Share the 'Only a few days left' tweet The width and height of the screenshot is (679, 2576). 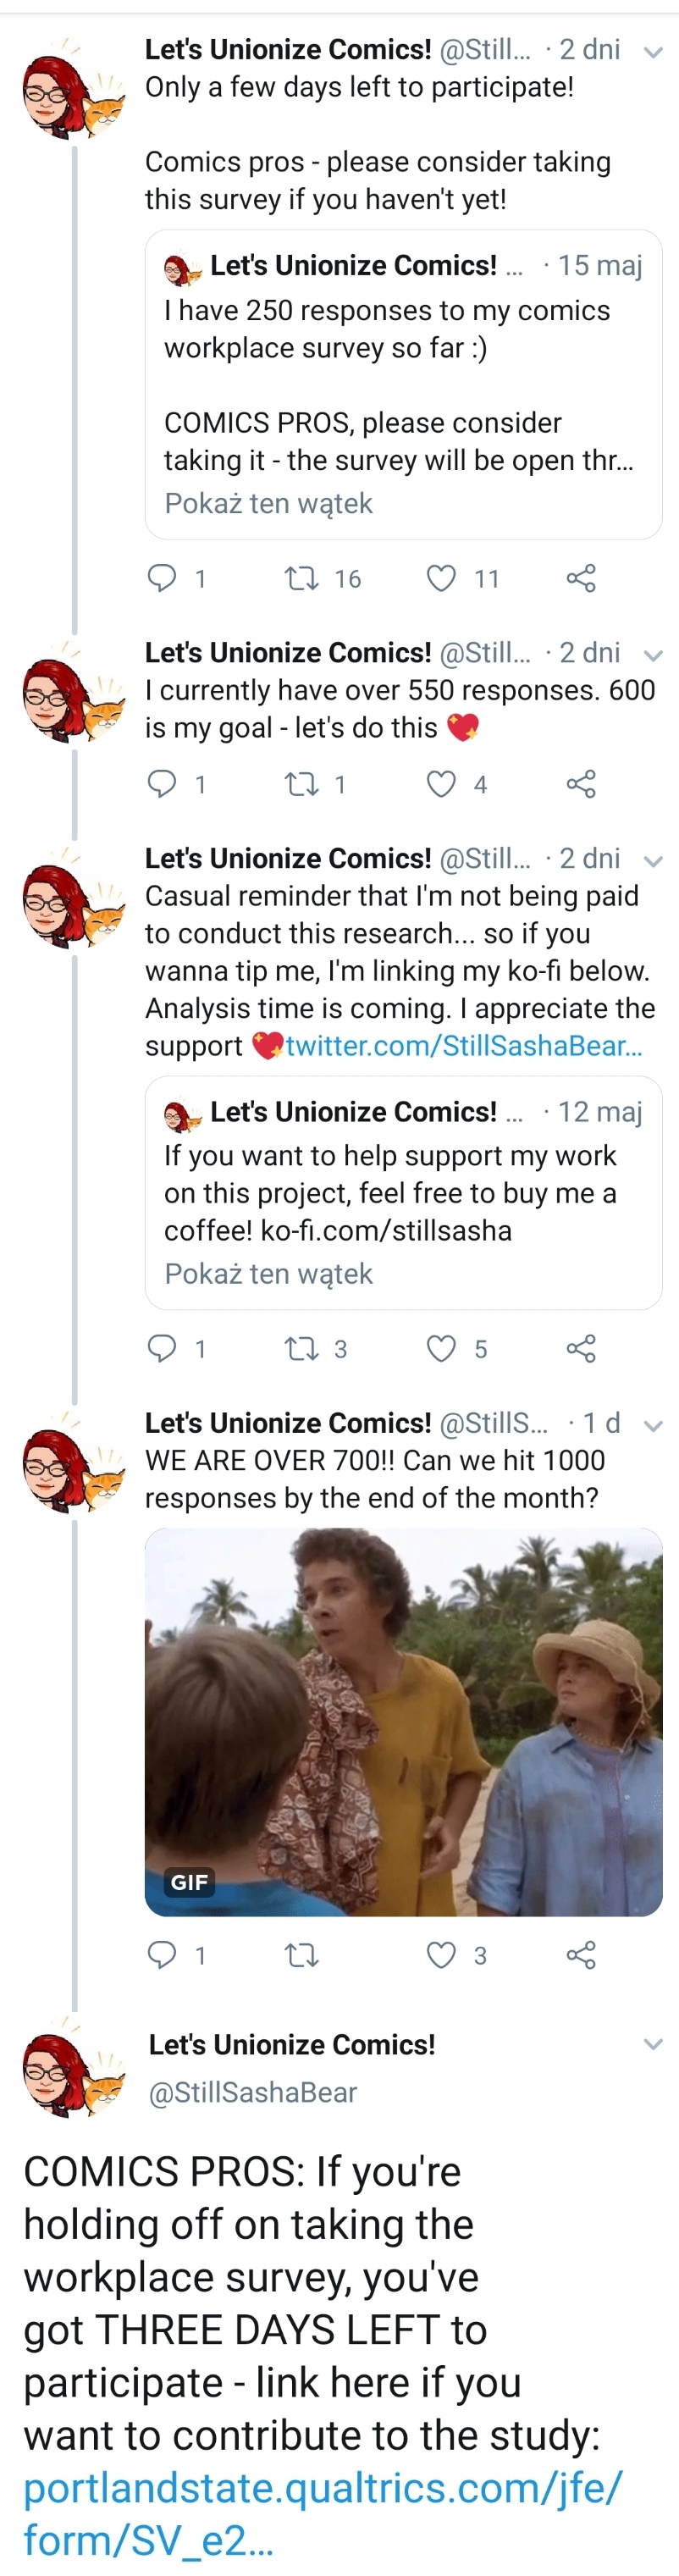(581, 578)
